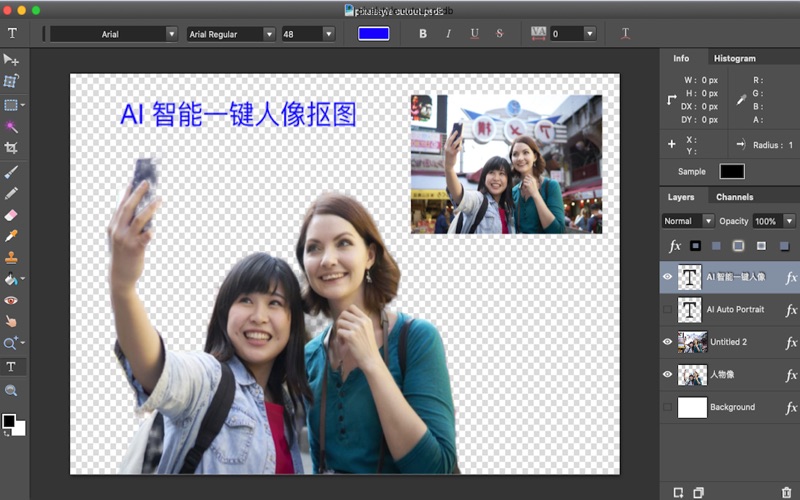The height and width of the screenshot is (500, 800).
Task: Apply underline text formatting
Action: 474,34
